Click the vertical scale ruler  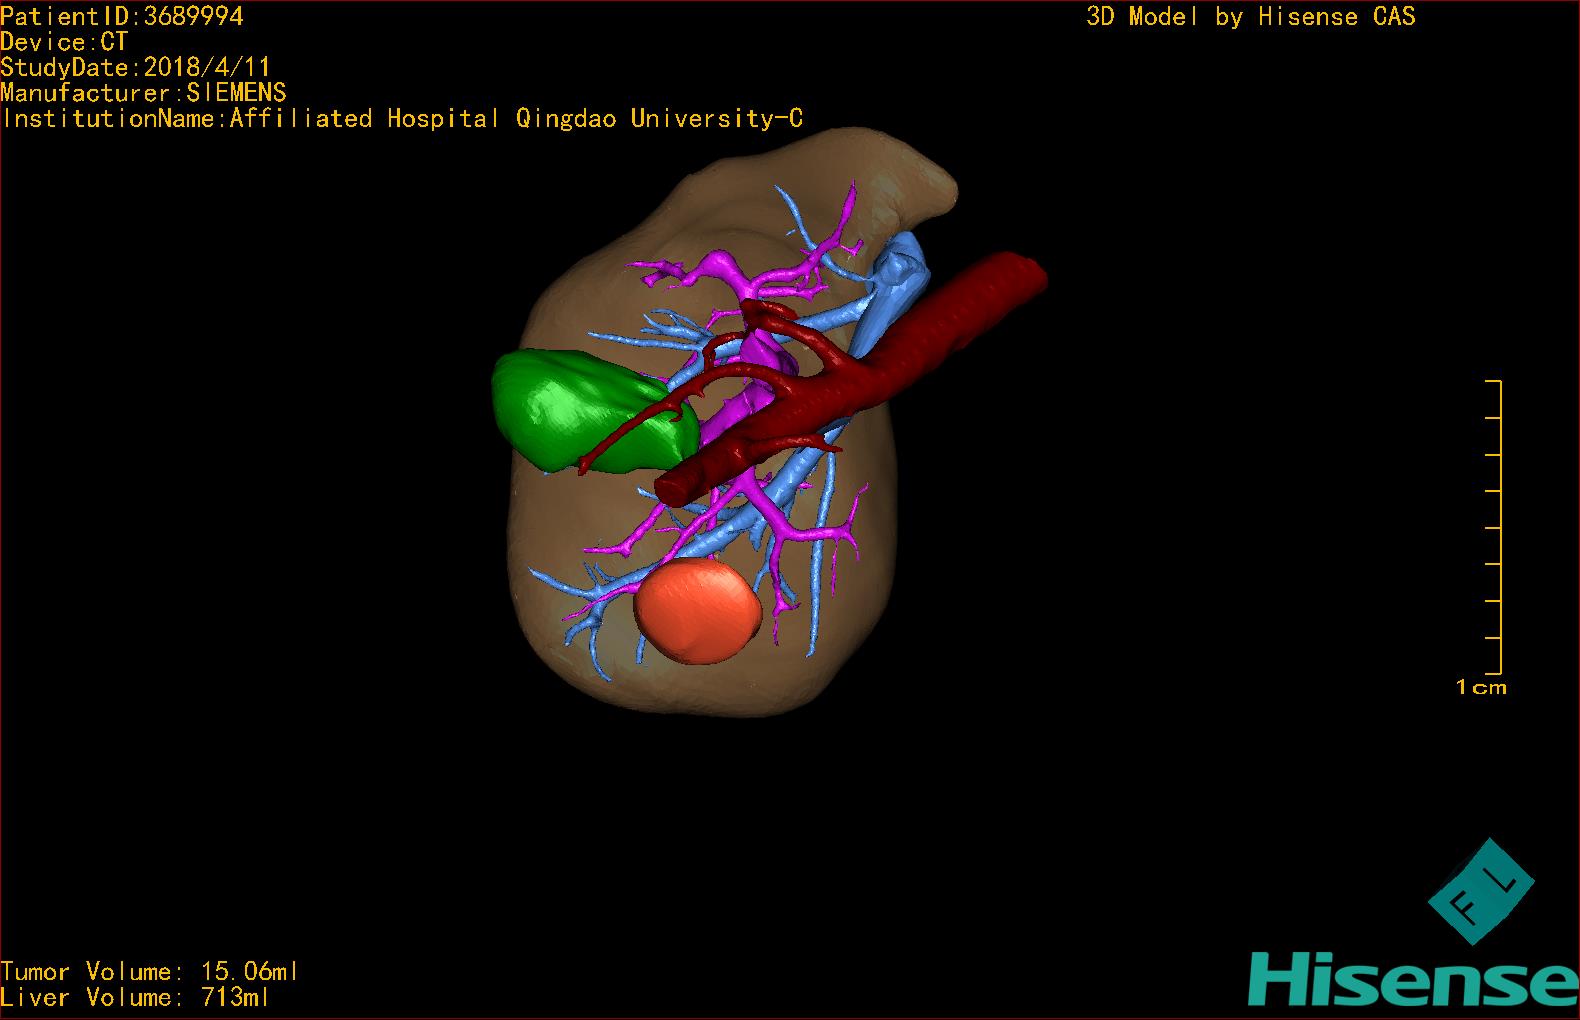[x=1495, y=527]
